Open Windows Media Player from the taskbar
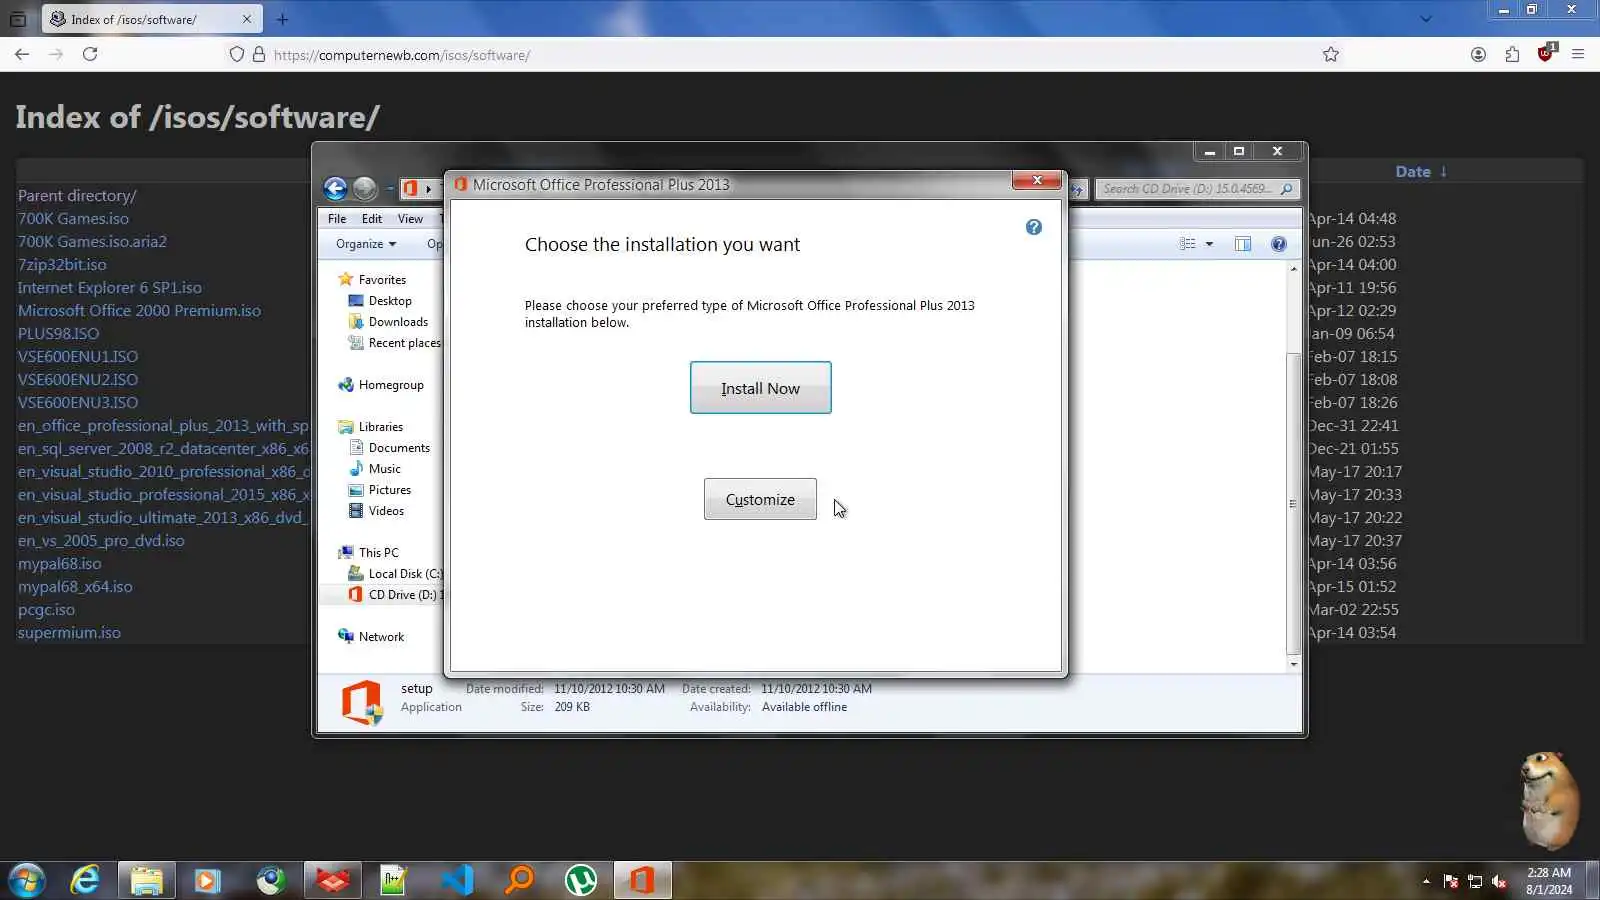 pyautogui.click(x=208, y=881)
